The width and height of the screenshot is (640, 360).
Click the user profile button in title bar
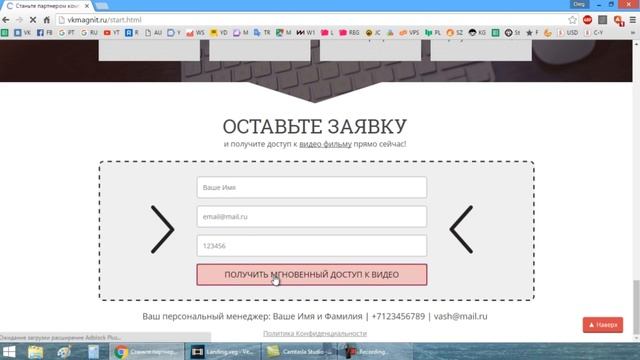579,4
